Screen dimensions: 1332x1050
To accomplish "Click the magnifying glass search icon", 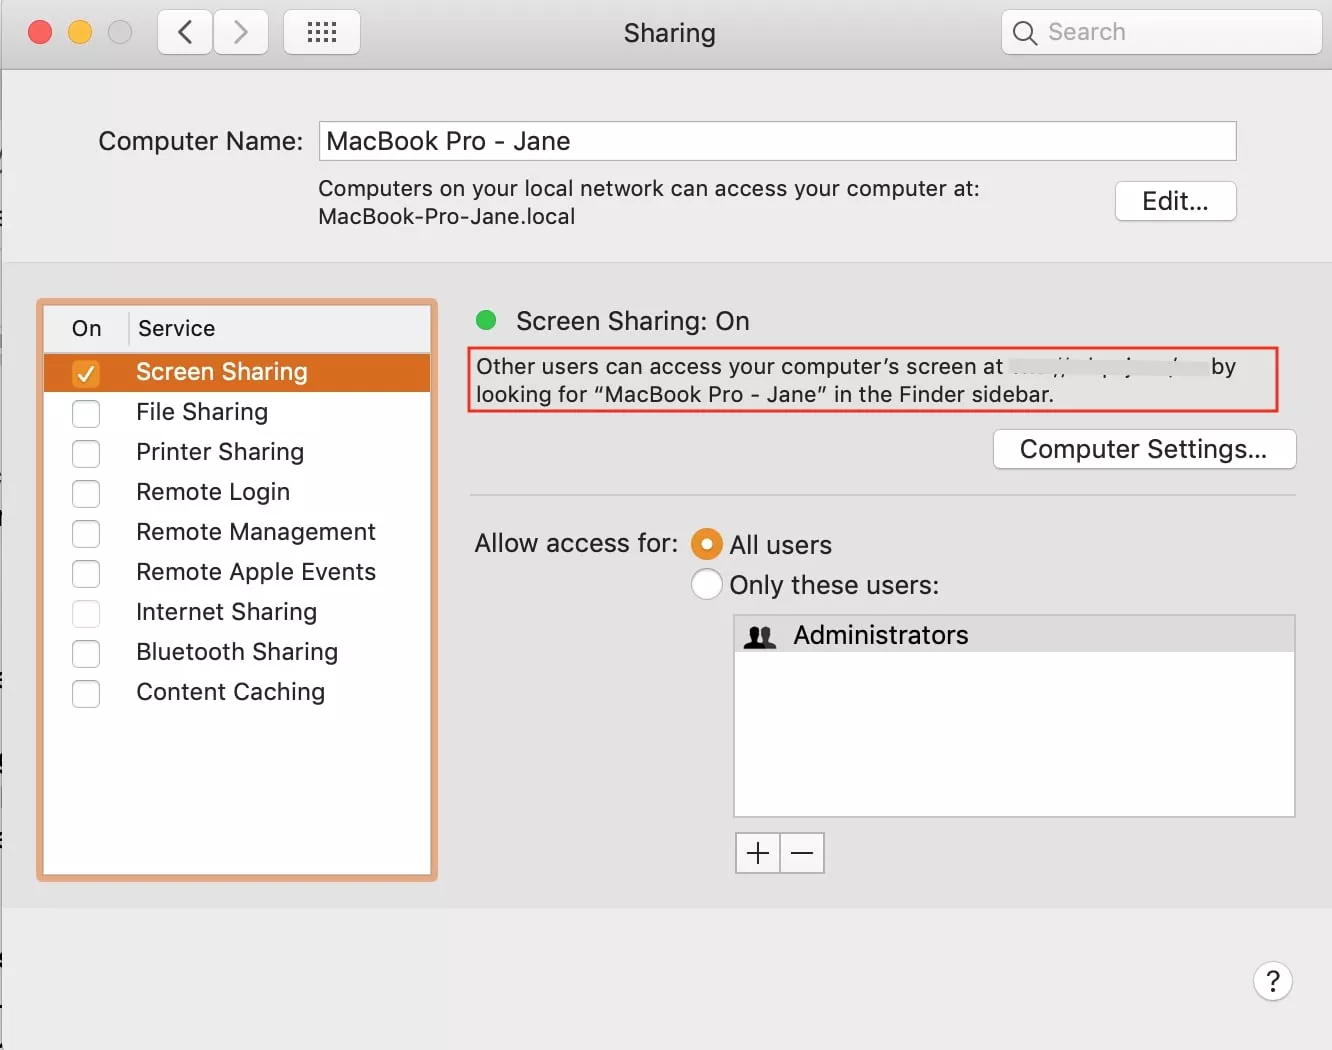I will (1025, 33).
